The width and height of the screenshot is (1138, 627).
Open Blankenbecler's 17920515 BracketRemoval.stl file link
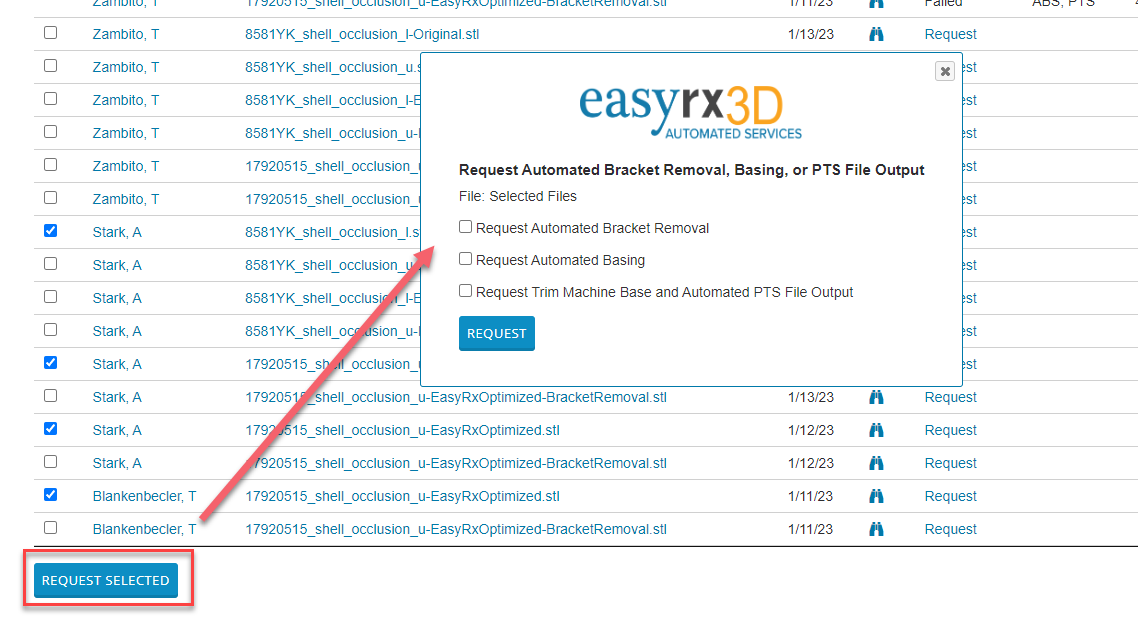pyautogui.click(x=456, y=529)
